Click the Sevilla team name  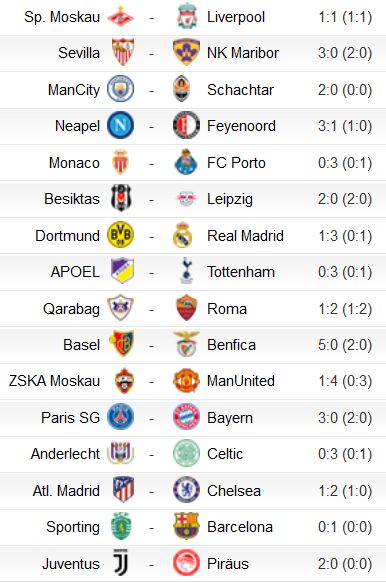79,53
